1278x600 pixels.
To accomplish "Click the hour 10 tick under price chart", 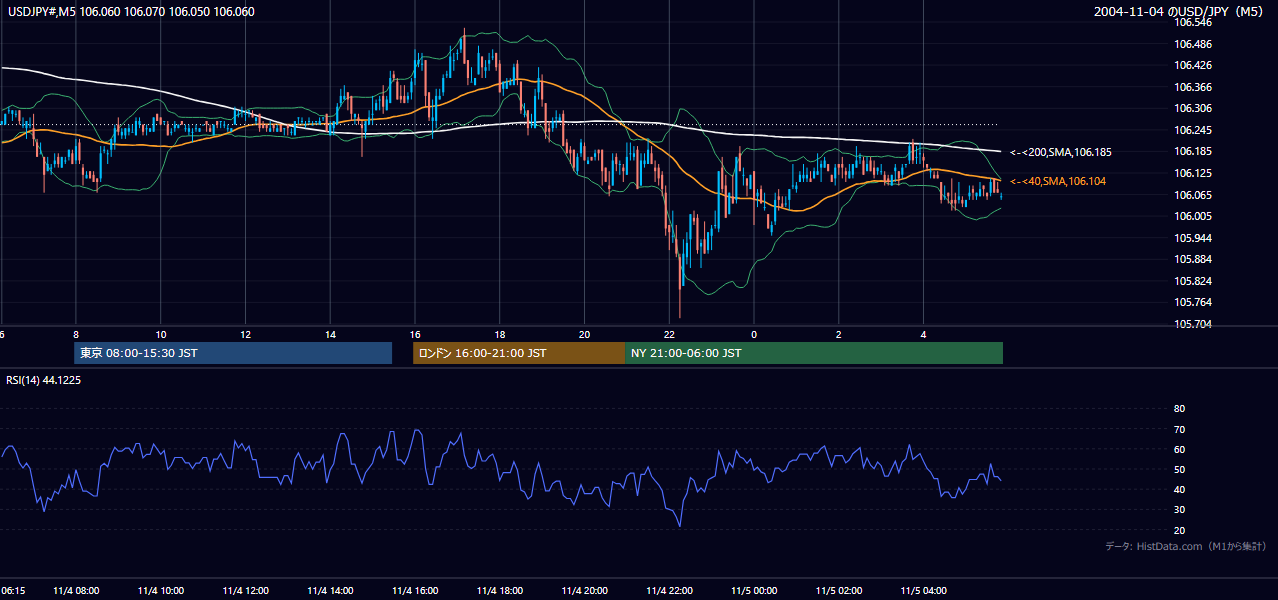I will point(160,334).
